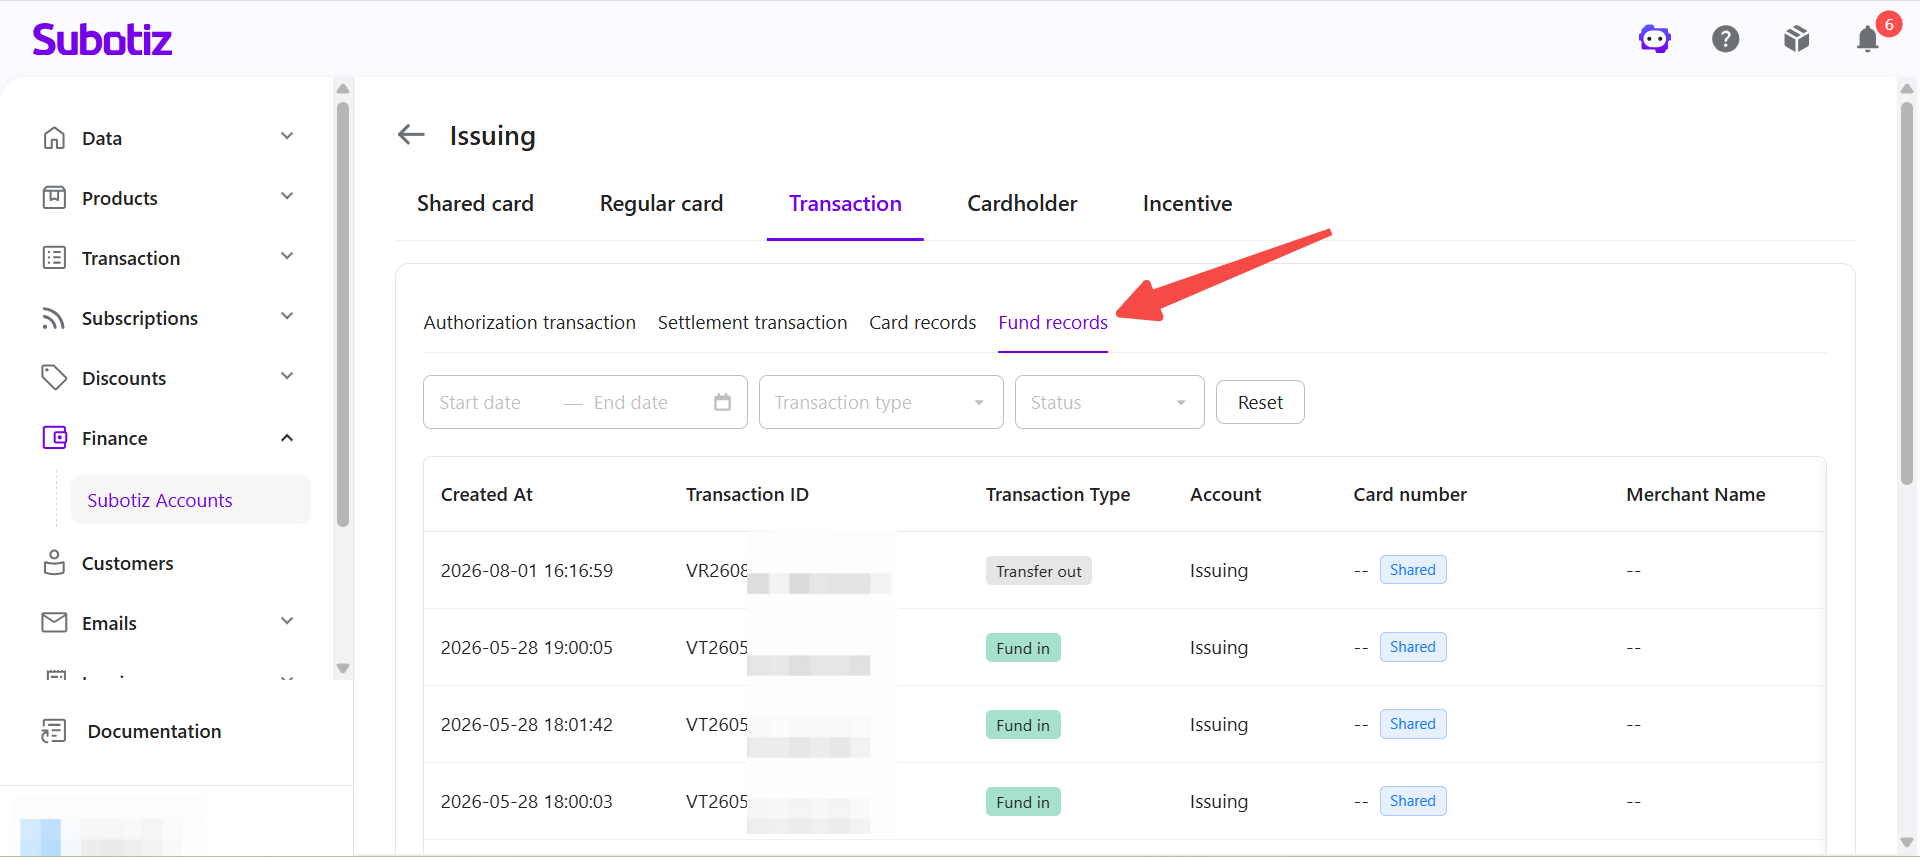Open the Customers sidebar item
Screen dimensions: 1920x857
127,563
